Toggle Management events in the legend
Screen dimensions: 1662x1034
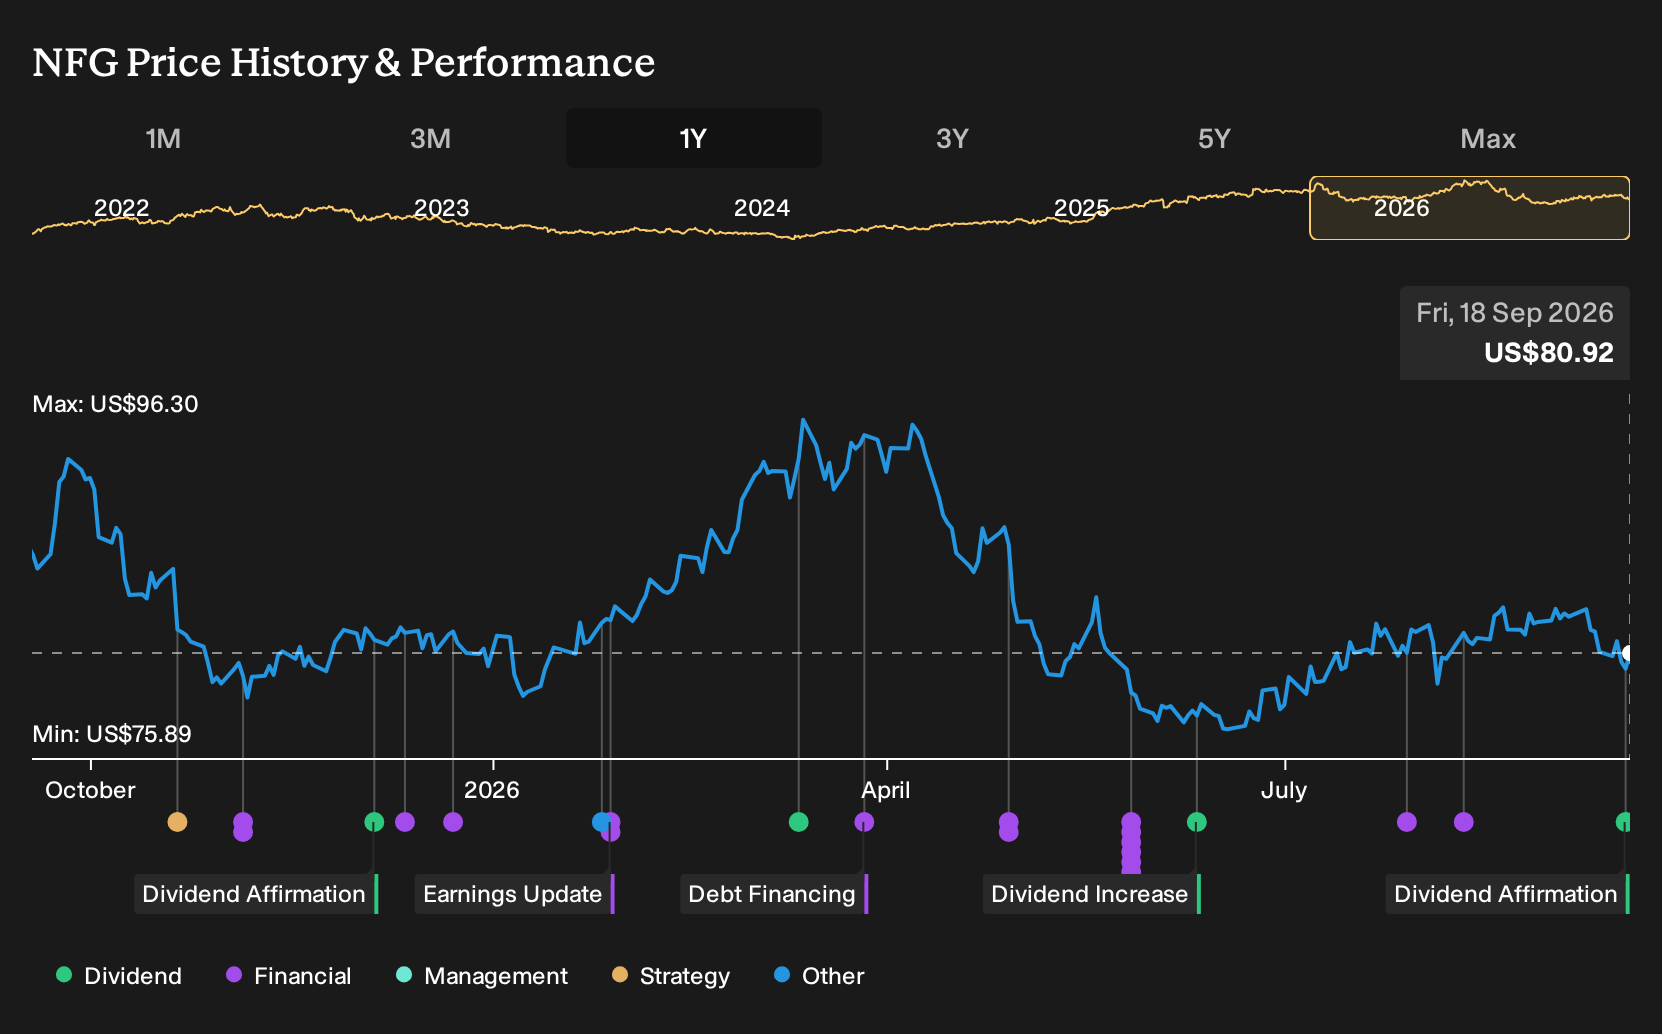tap(481, 976)
